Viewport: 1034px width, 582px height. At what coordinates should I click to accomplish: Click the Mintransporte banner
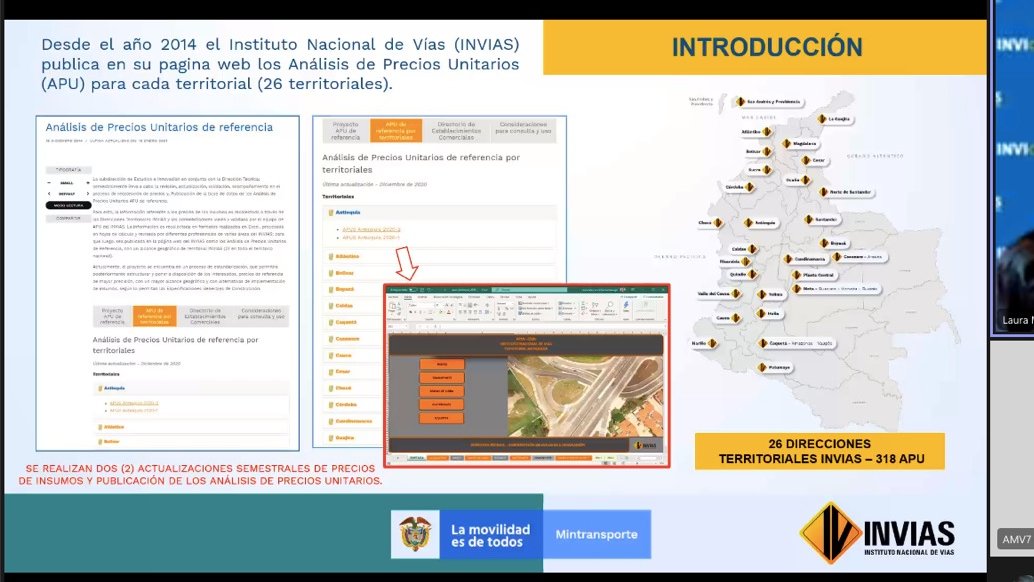point(597,535)
